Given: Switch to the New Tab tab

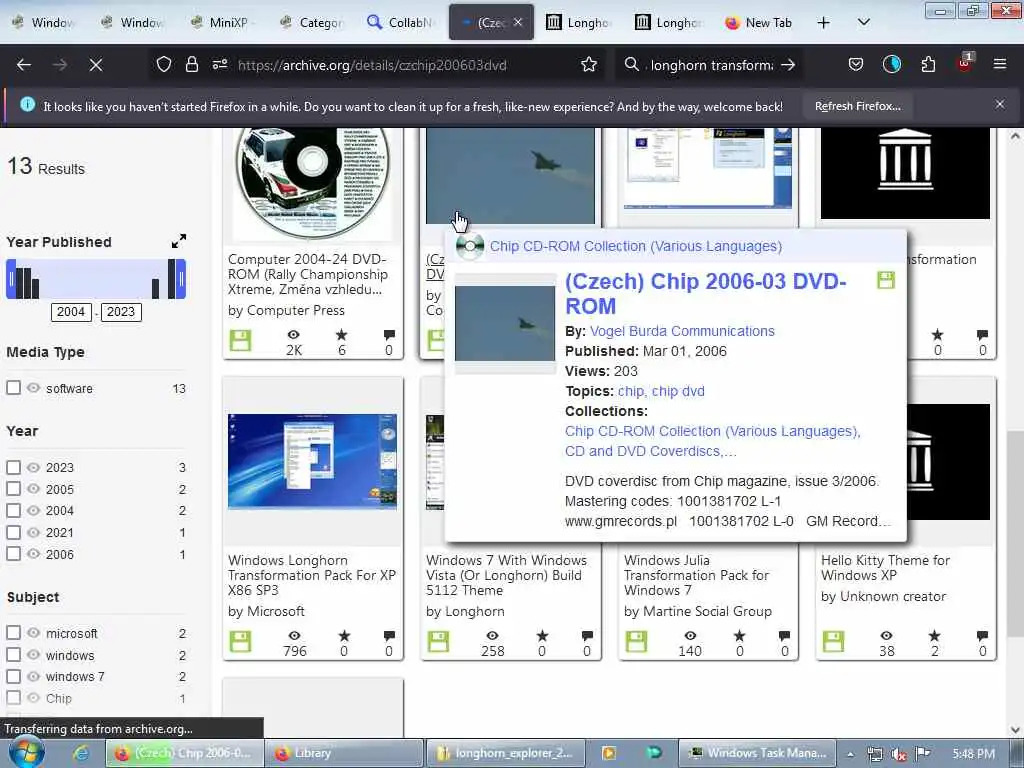Looking at the screenshot, I should point(758,23).
